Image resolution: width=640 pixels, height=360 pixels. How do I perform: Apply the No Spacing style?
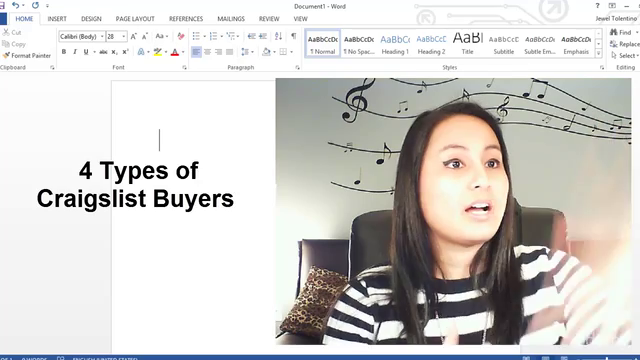359,44
